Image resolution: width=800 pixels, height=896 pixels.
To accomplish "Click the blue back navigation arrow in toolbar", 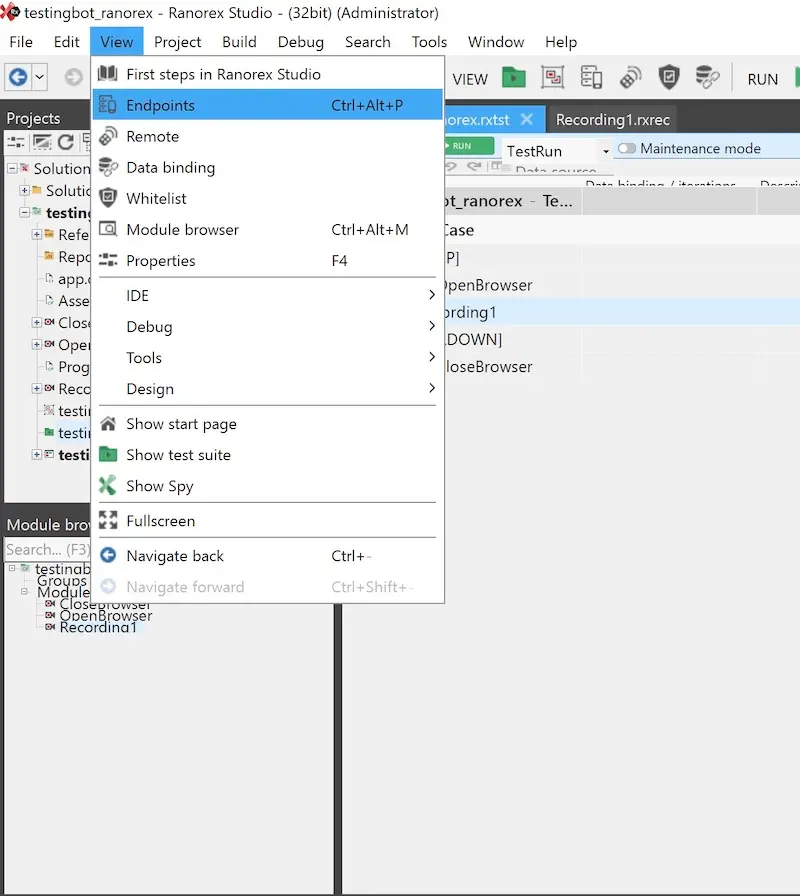I will coord(18,77).
